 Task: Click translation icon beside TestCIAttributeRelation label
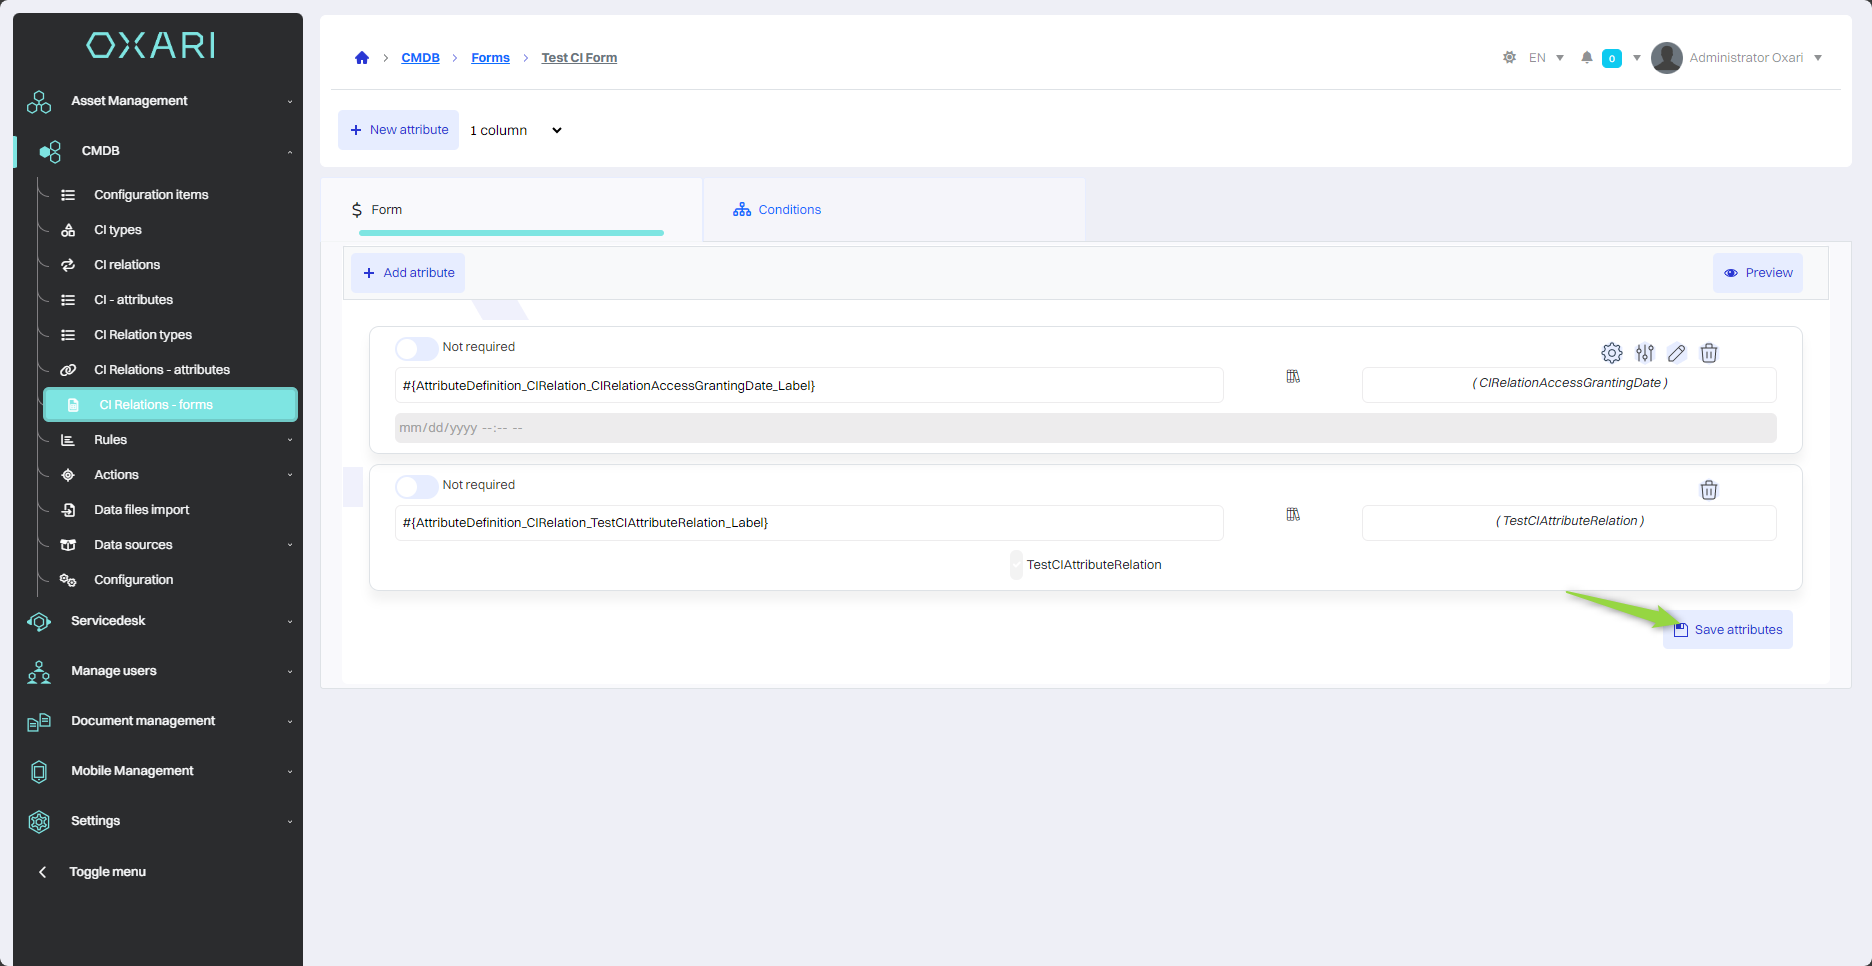(x=1293, y=514)
